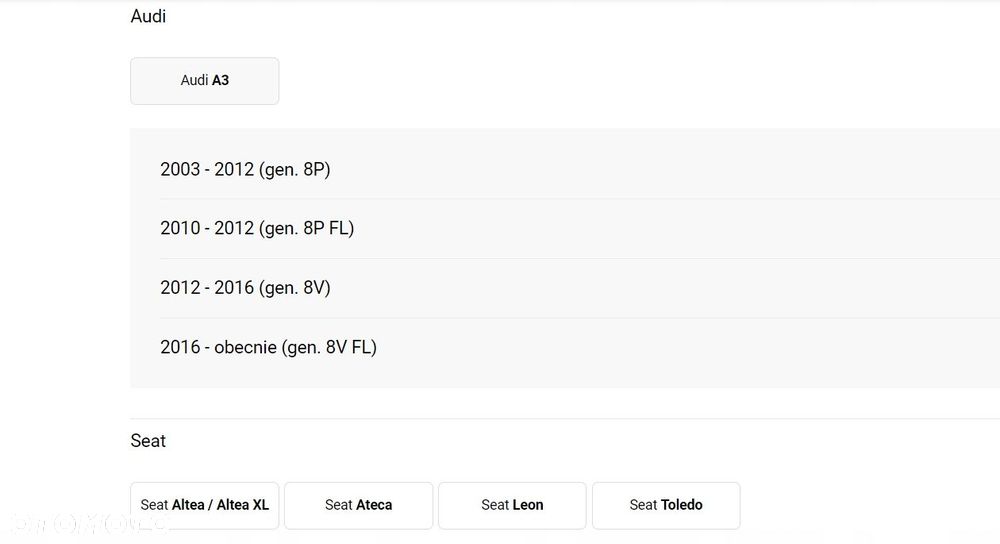Image resolution: width=1000 pixels, height=544 pixels.
Task: Select the Audi A3 model button
Action: pyautogui.click(x=204, y=80)
